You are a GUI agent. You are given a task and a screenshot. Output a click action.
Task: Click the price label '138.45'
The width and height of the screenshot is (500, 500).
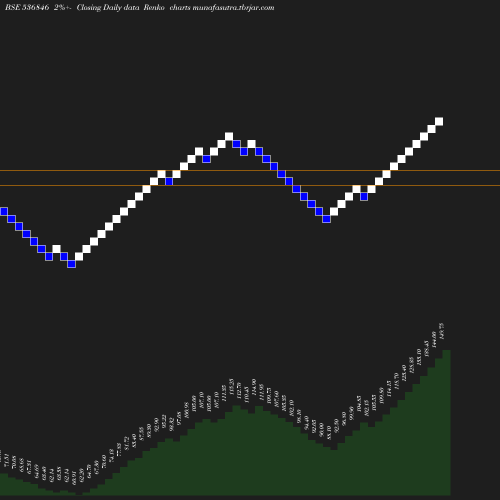coord(427,348)
